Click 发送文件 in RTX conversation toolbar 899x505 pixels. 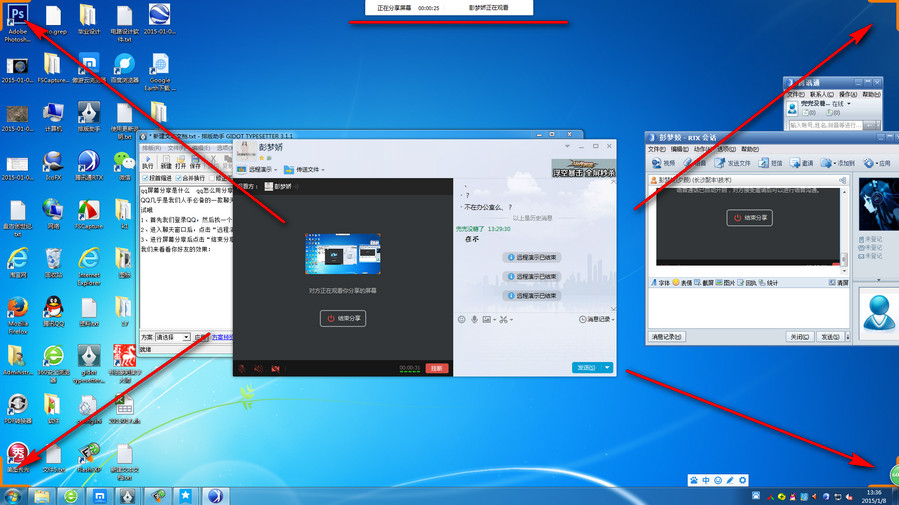point(733,163)
